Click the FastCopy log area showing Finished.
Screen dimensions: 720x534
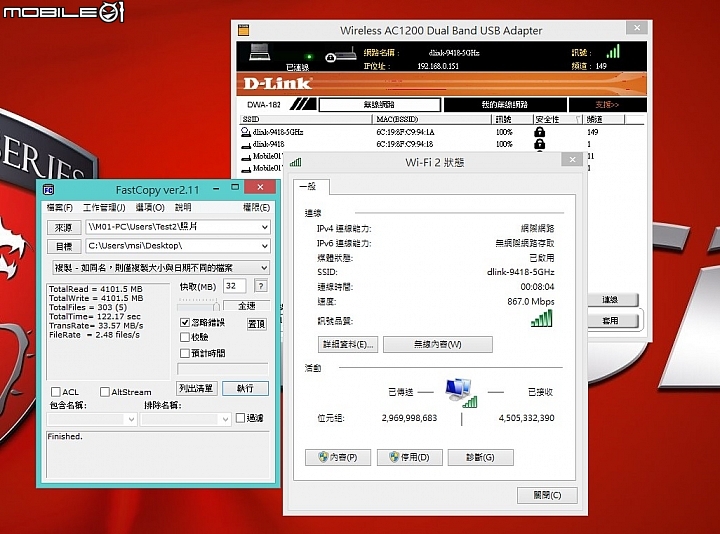(158, 454)
